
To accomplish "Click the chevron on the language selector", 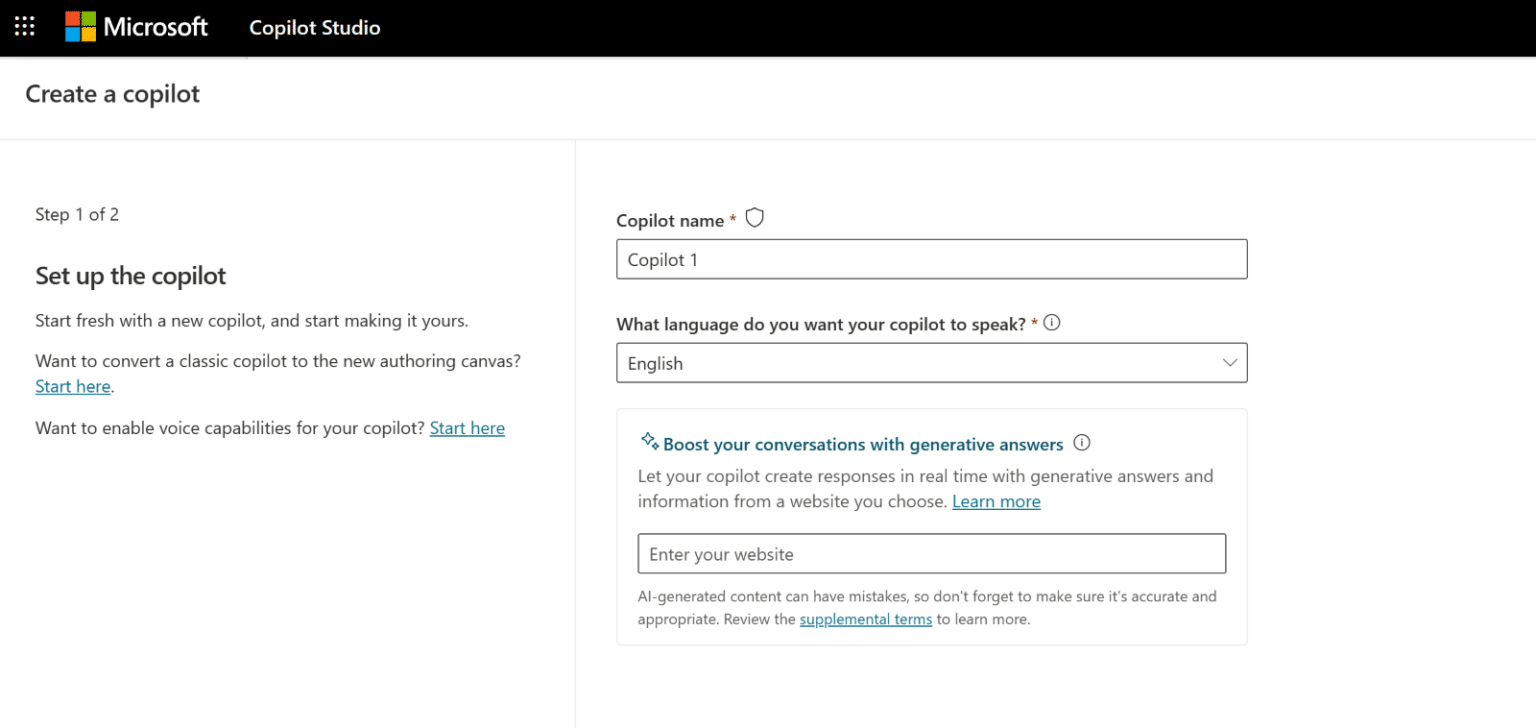I will pyautogui.click(x=1229, y=363).
